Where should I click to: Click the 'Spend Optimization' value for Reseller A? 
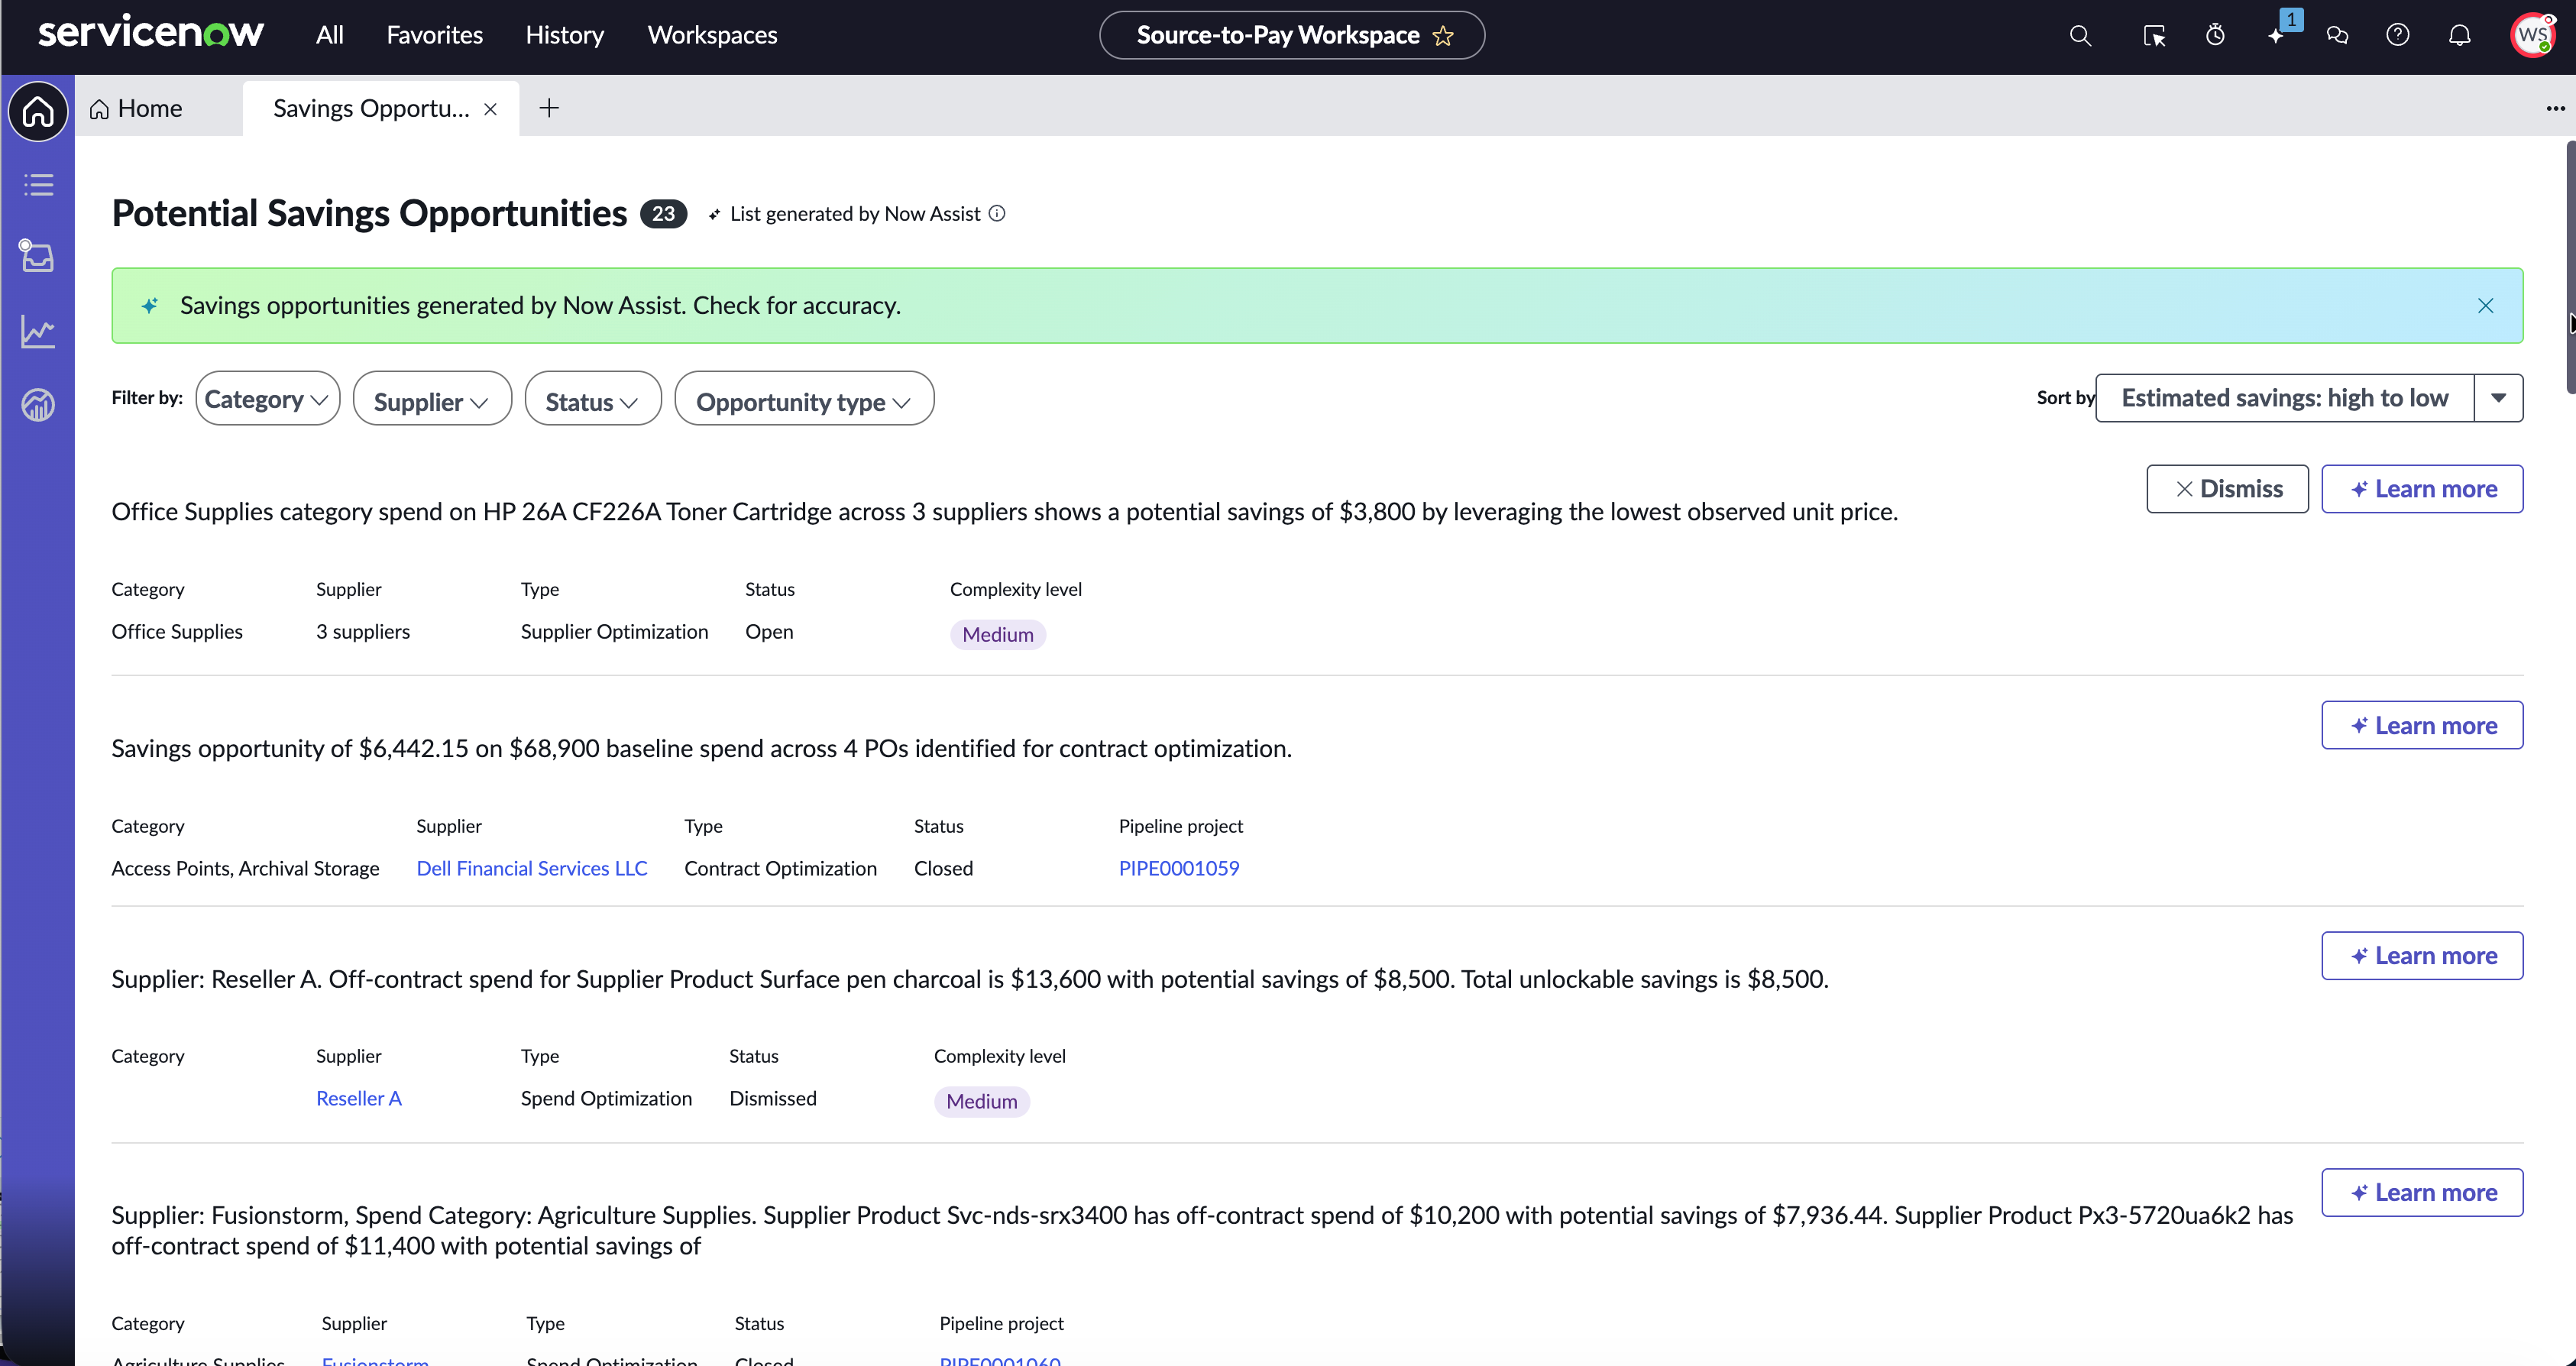tap(606, 1098)
